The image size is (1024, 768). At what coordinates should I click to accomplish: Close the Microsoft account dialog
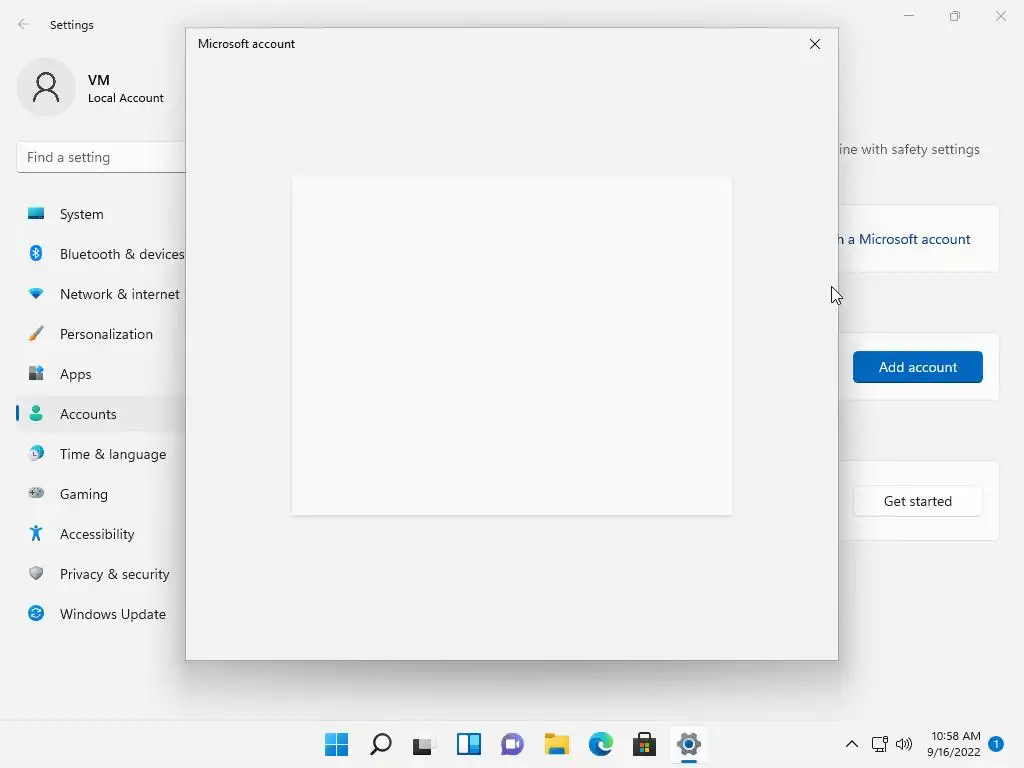(814, 44)
